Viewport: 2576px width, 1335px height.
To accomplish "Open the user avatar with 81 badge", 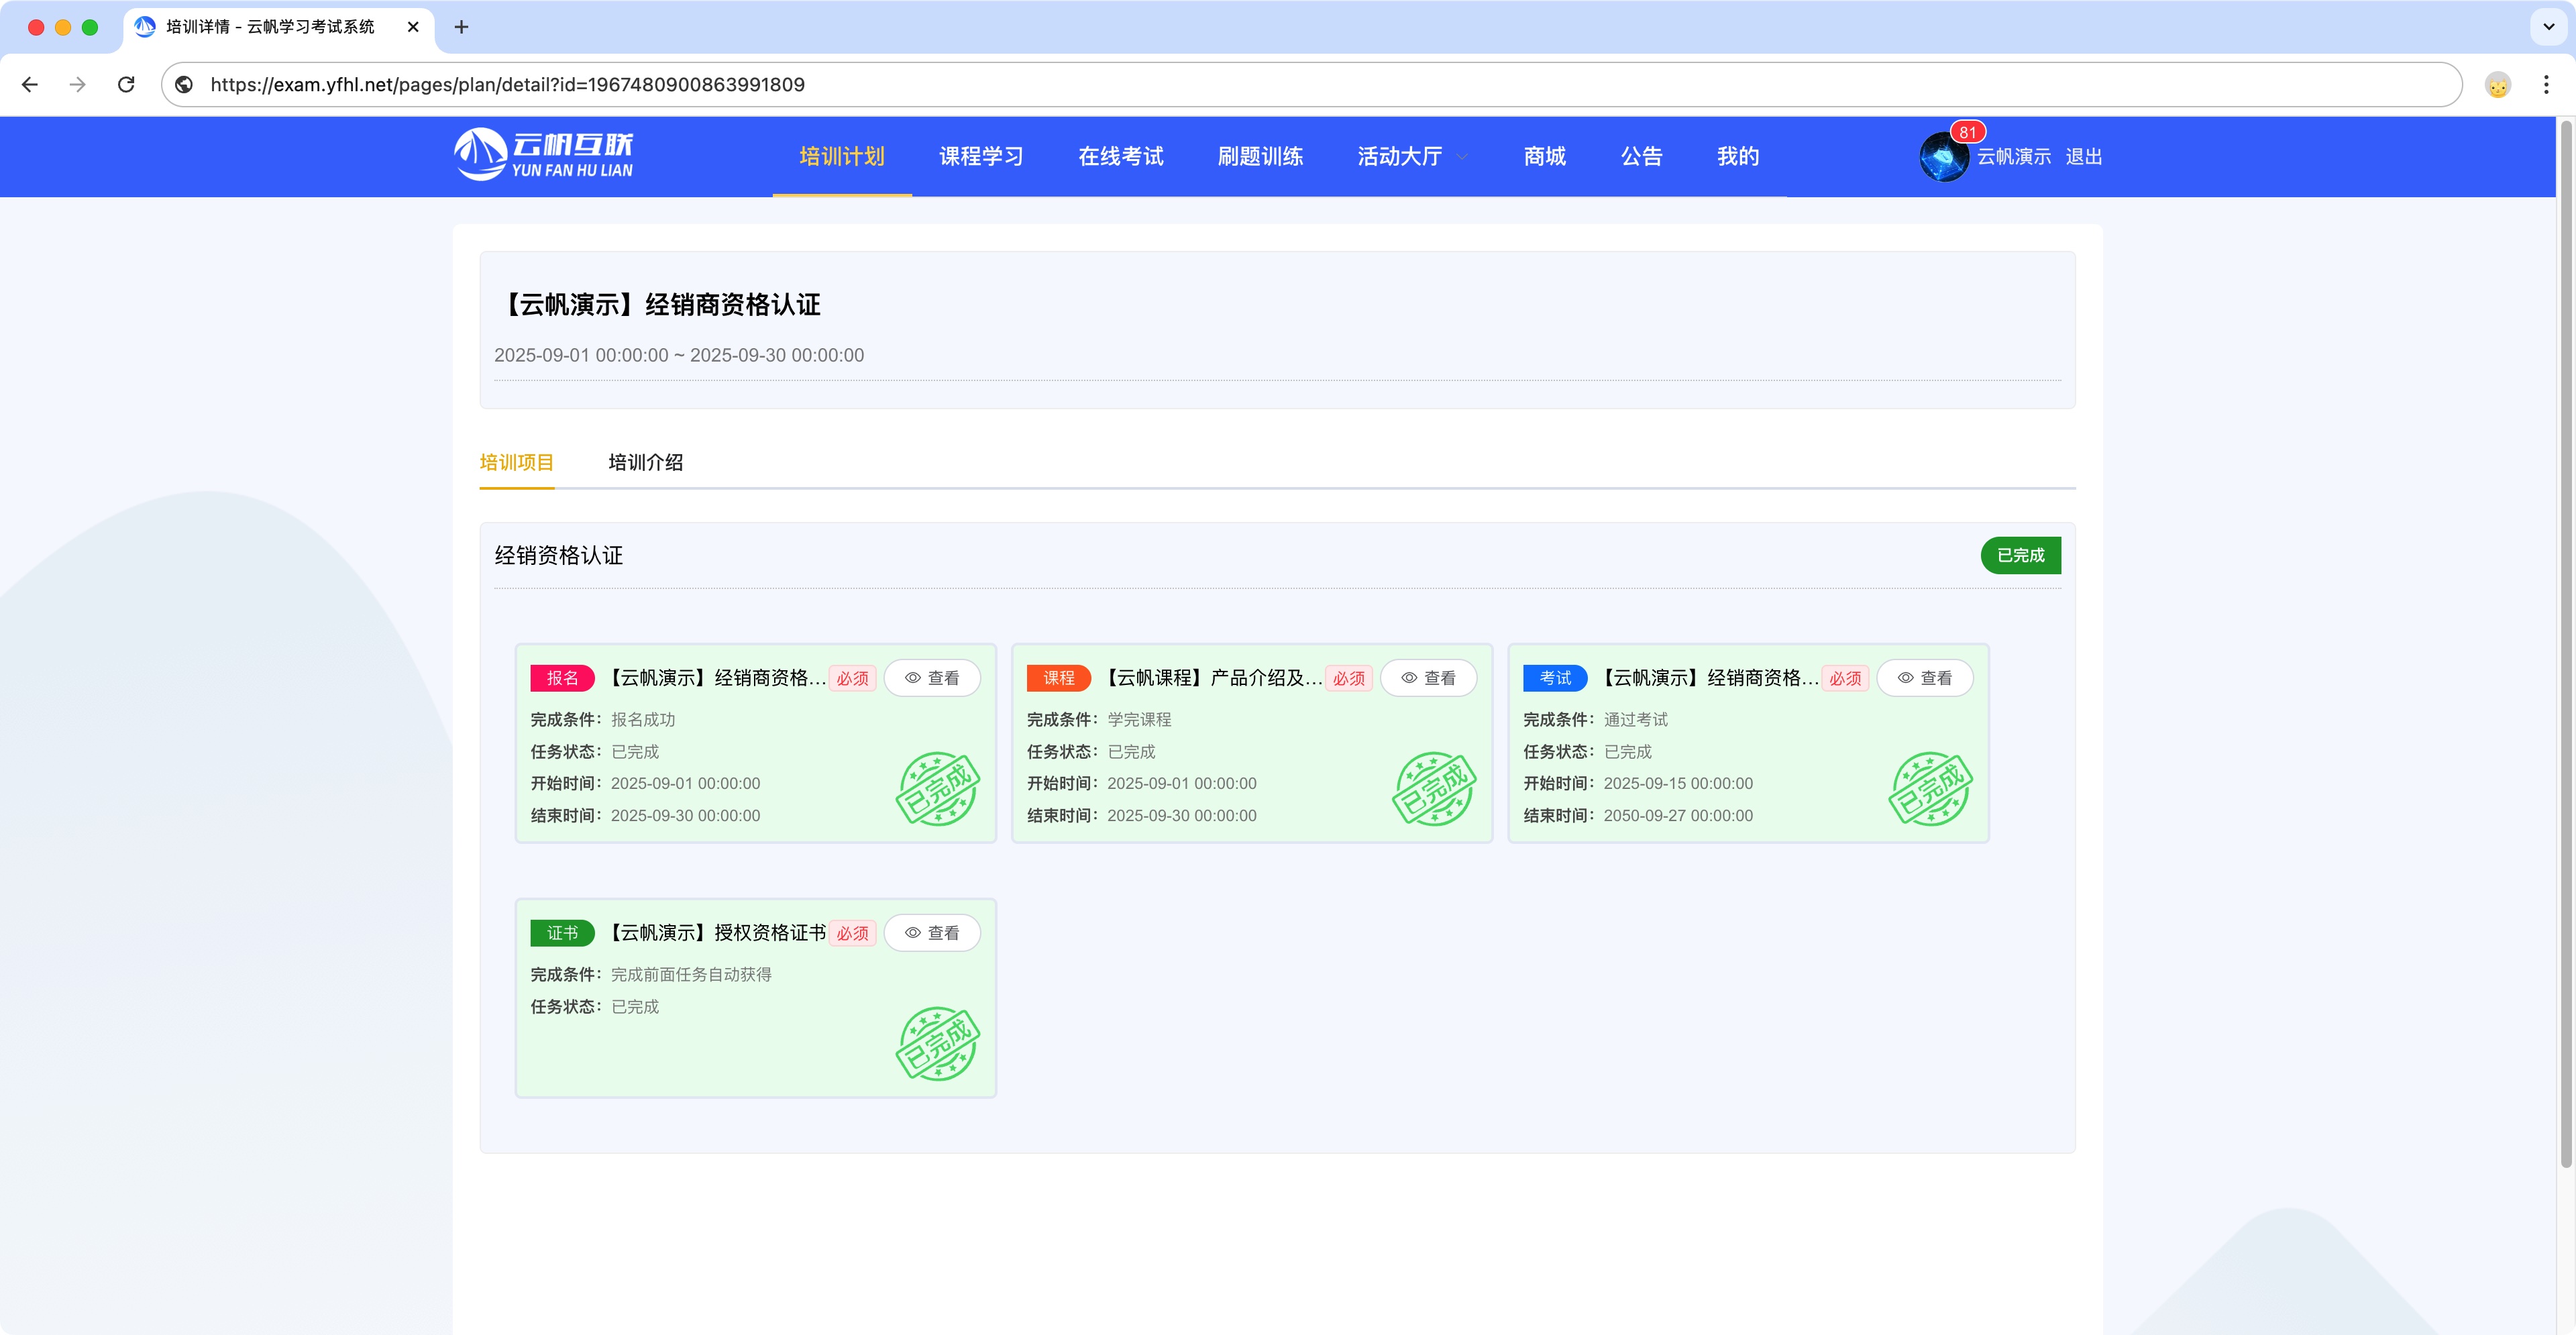I will click(1943, 157).
